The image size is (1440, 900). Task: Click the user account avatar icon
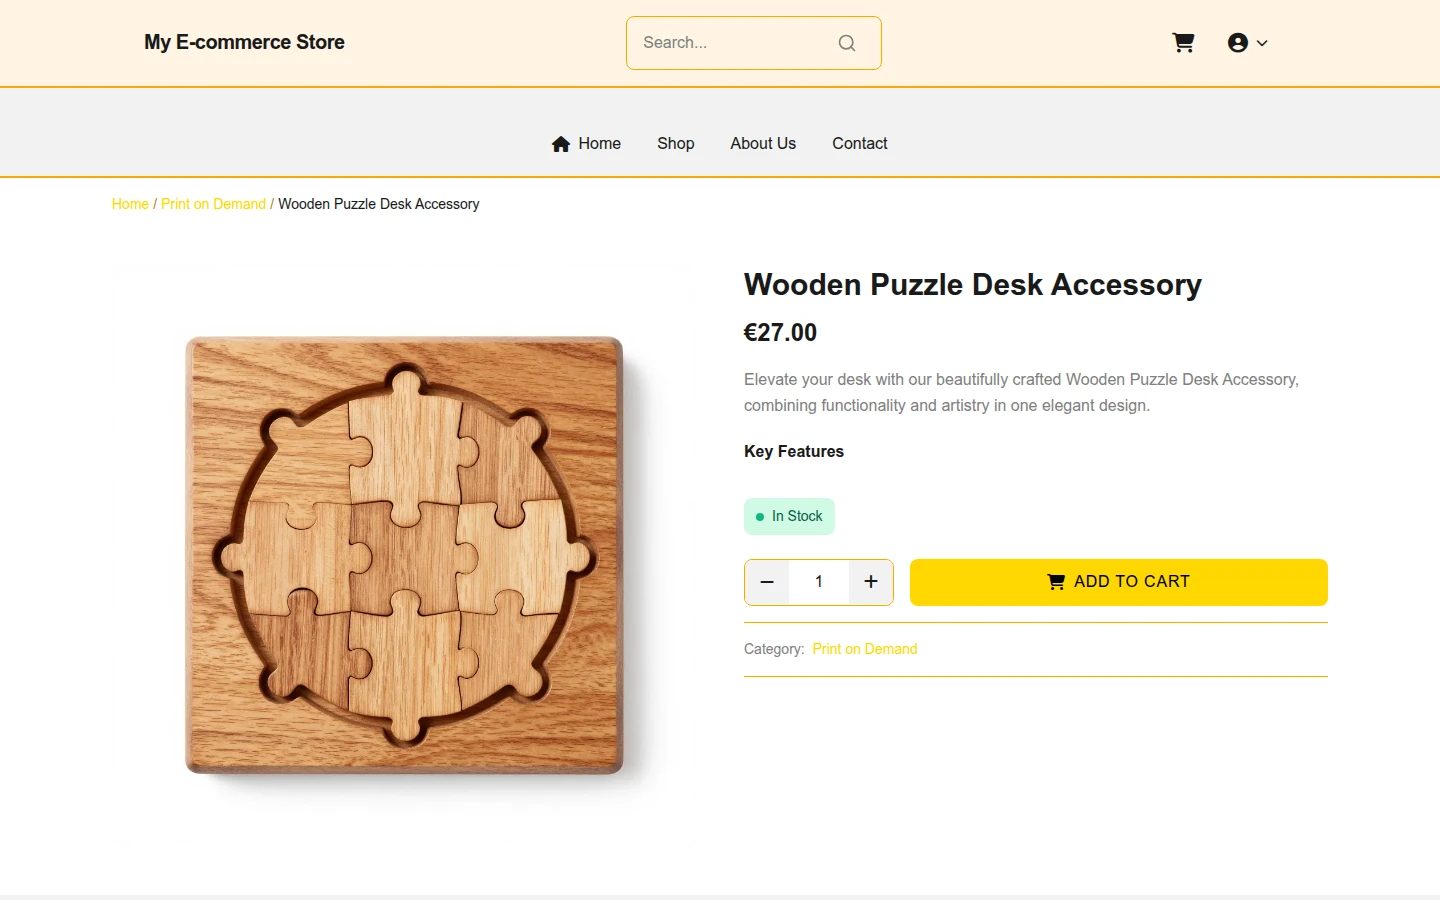tap(1238, 43)
